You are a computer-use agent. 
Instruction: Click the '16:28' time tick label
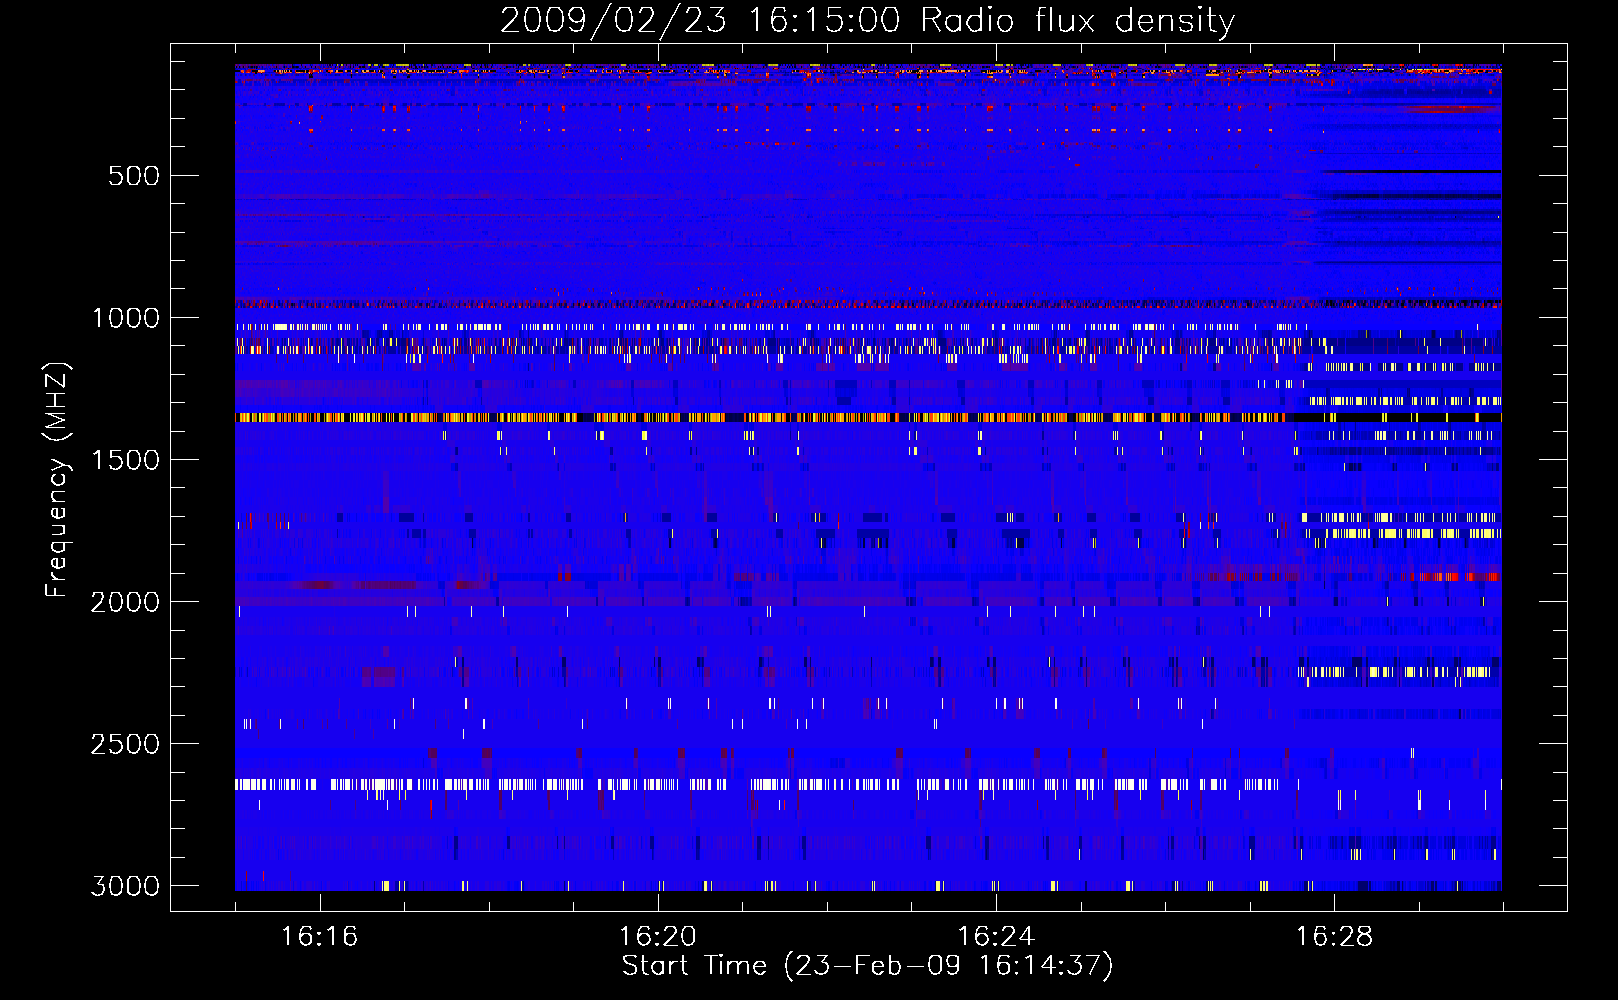(x=1334, y=936)
